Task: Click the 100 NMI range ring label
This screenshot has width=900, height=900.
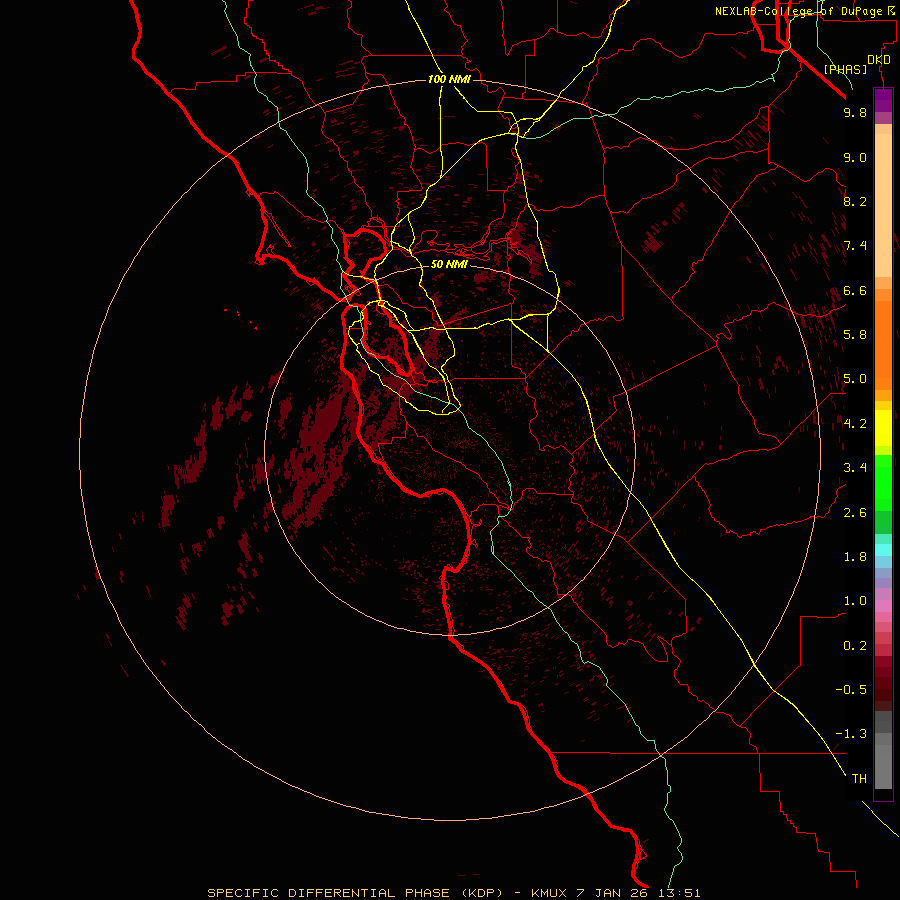Action: 449,79
